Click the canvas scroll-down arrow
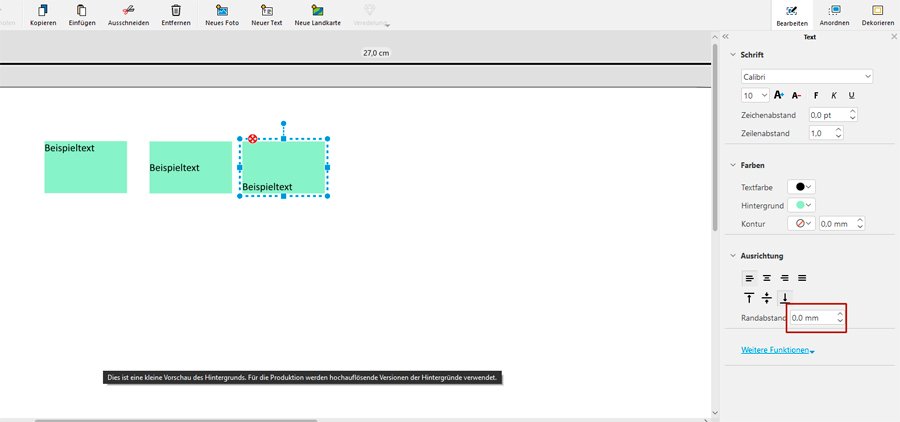The image size is (900, 422). pos(715,412)
